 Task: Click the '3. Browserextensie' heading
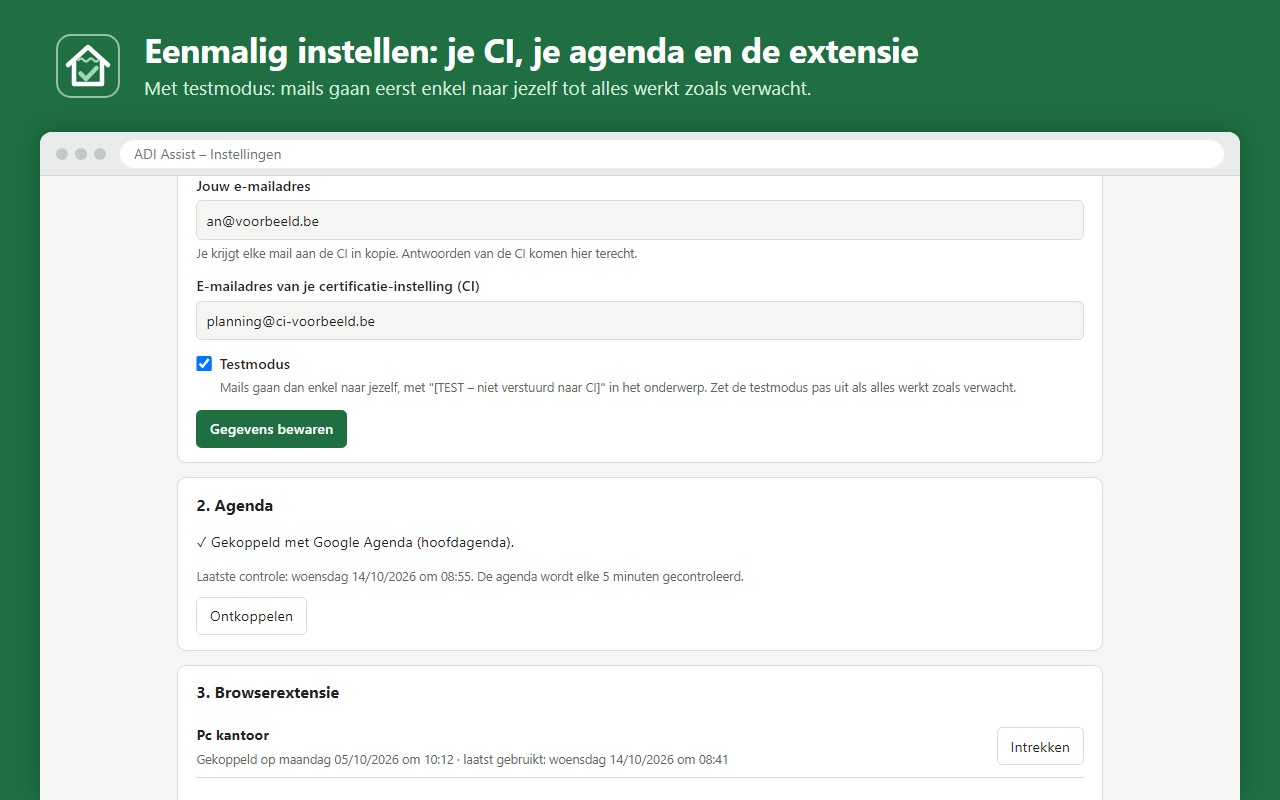(268, 692)
